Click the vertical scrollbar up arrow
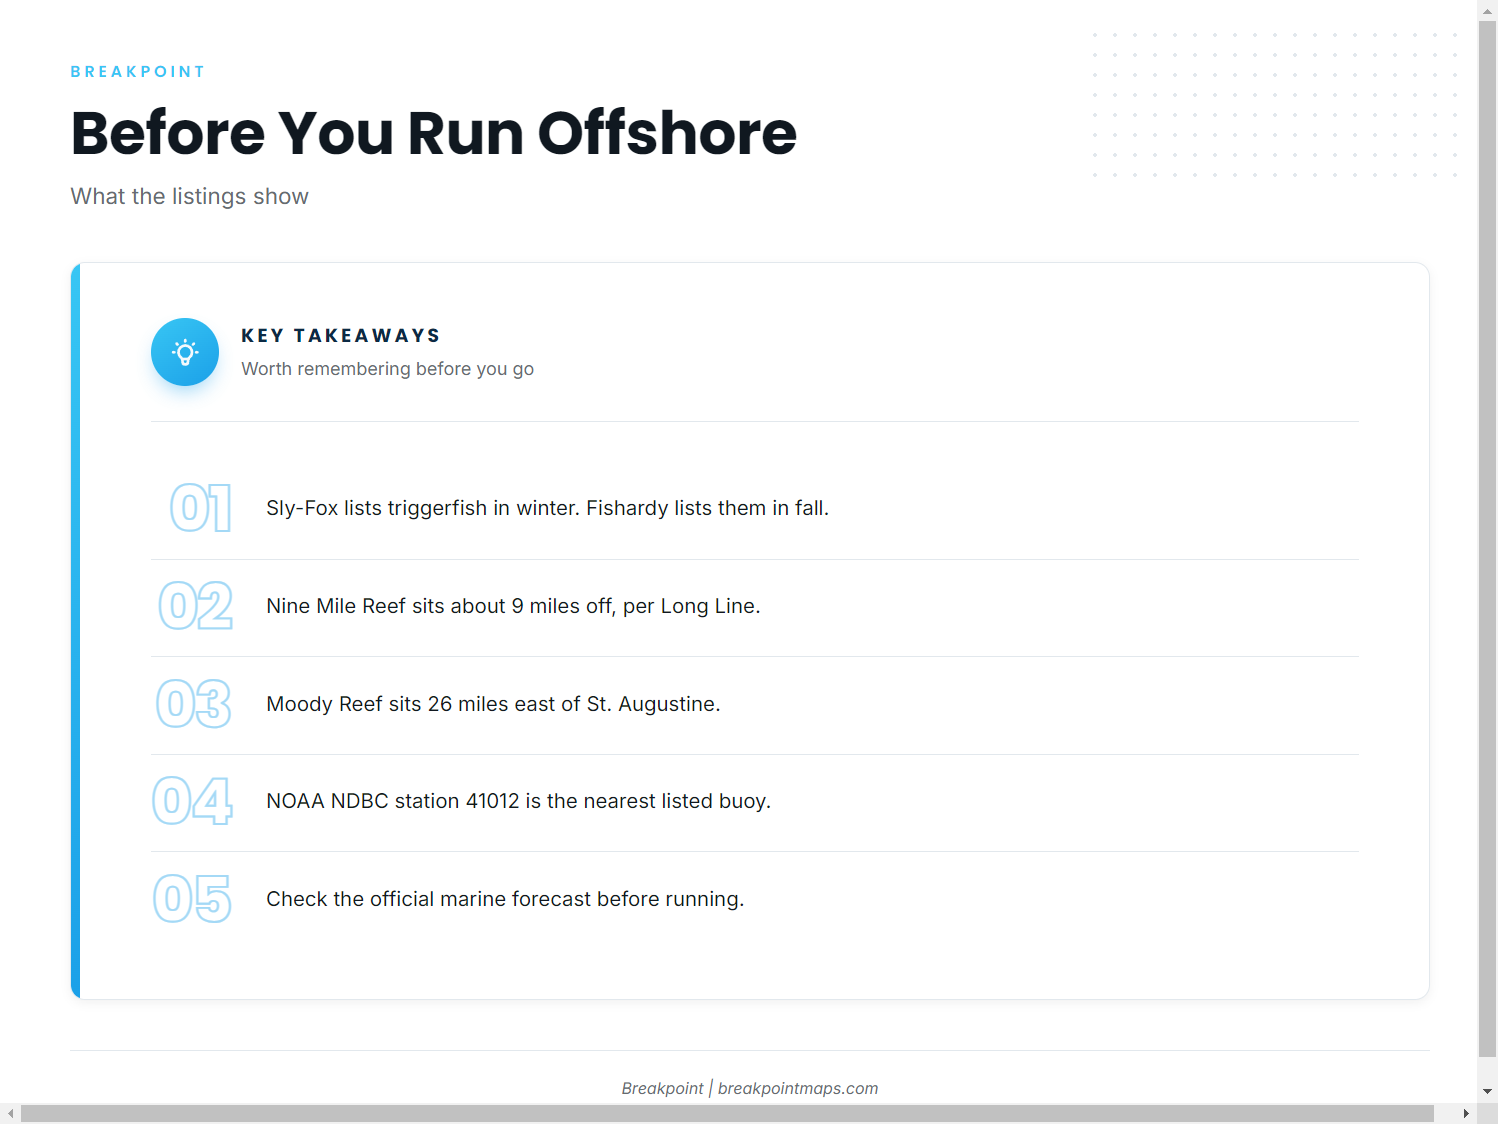This screenshot has height=1124, width=1498. coord(1488,9)
